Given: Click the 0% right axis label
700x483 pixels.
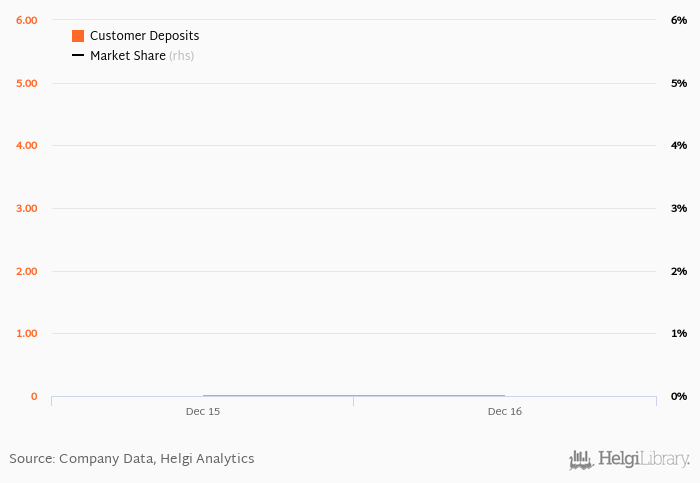Looking at the screenshot, I should point(679,396).
